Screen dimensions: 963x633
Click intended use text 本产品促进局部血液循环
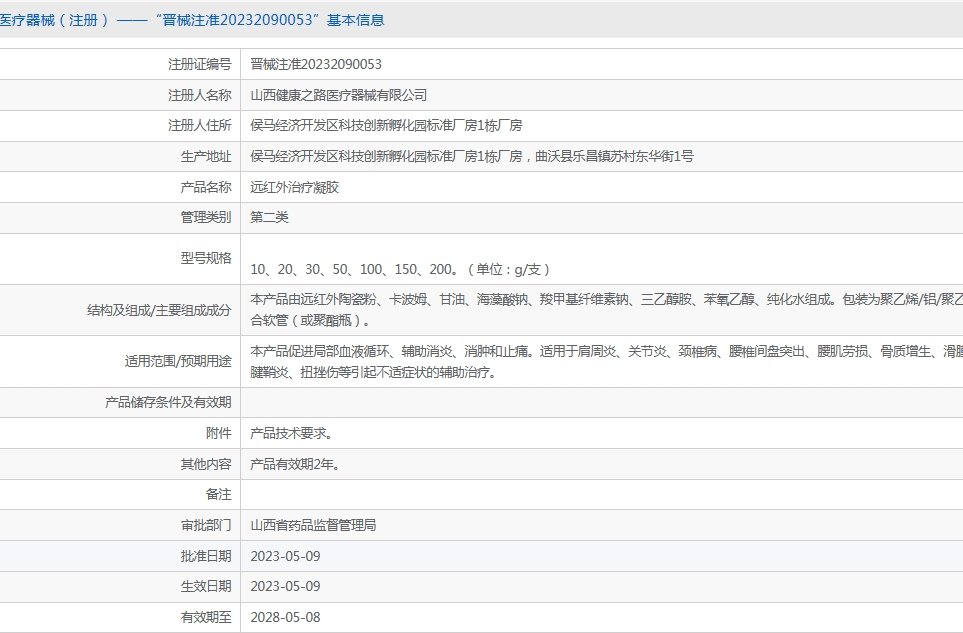[x=606, y=362]
